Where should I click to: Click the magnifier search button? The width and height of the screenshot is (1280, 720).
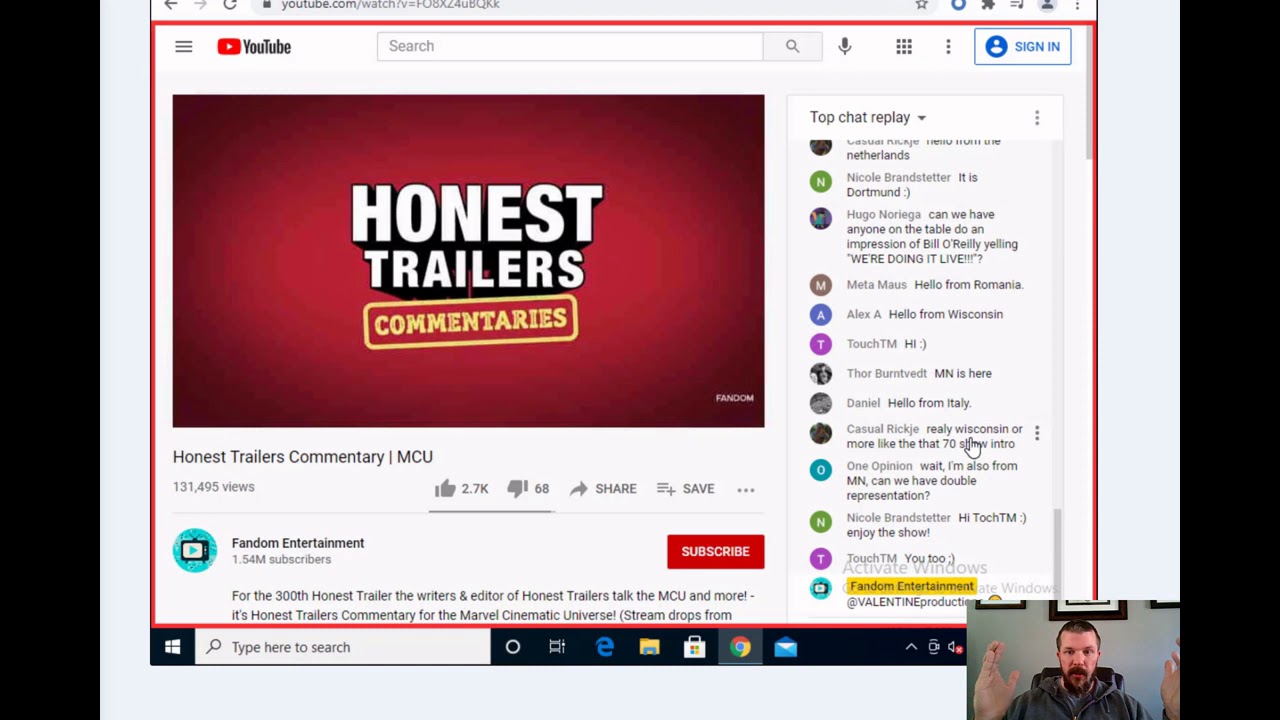pos(792,47)
